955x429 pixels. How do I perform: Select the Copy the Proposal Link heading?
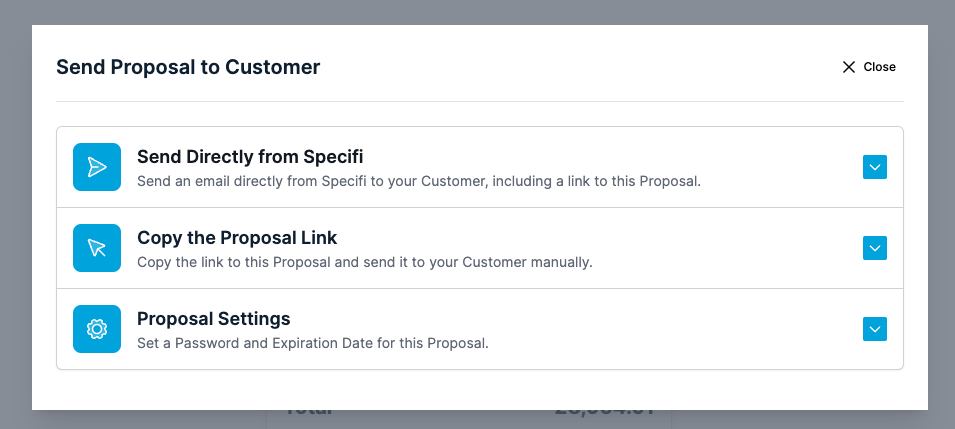click(237, 238)
